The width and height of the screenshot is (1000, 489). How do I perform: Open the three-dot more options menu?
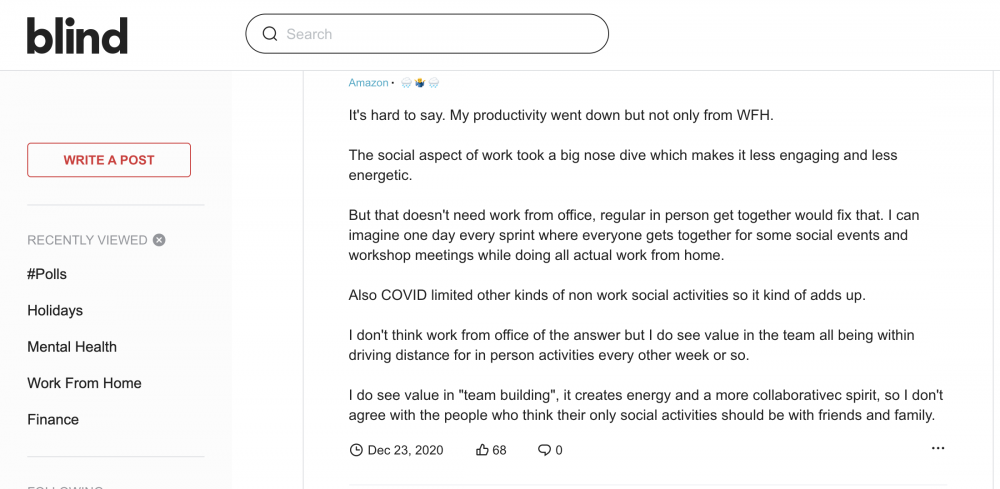[x=938, y=448]
